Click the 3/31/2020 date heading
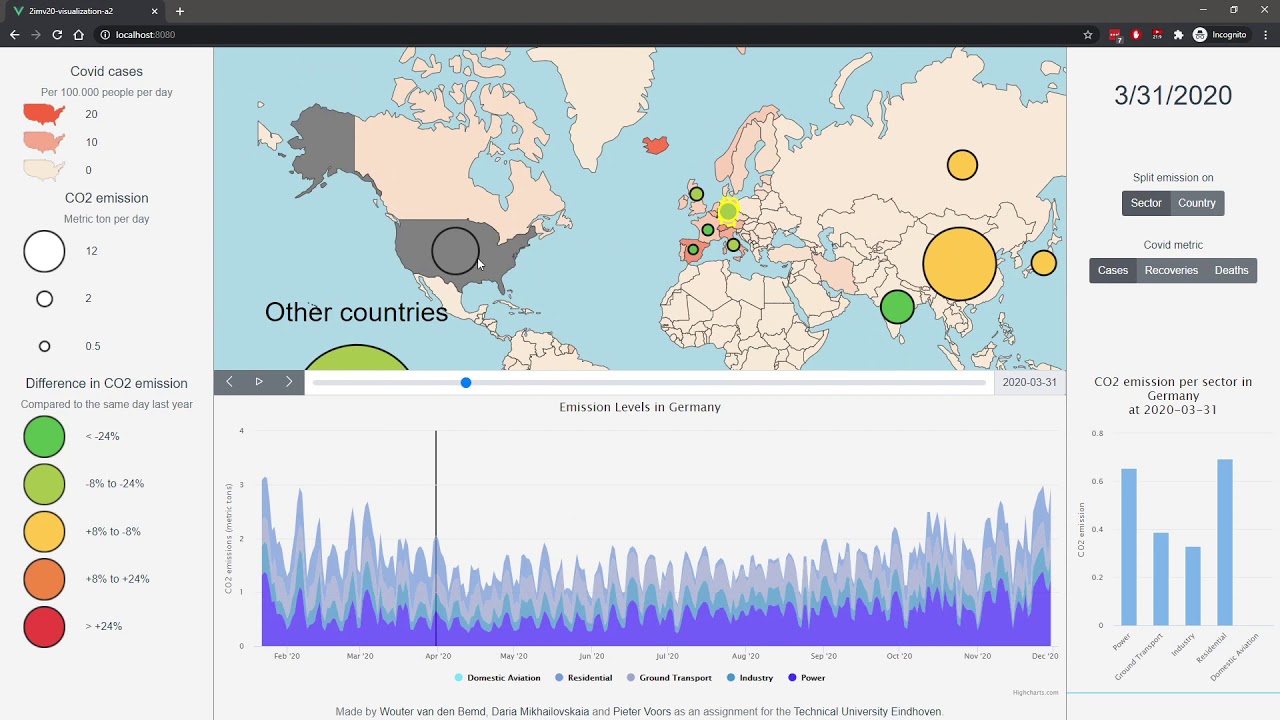Image resolution: width=1280 pixels, height=720 pixels. (1173, 96)
